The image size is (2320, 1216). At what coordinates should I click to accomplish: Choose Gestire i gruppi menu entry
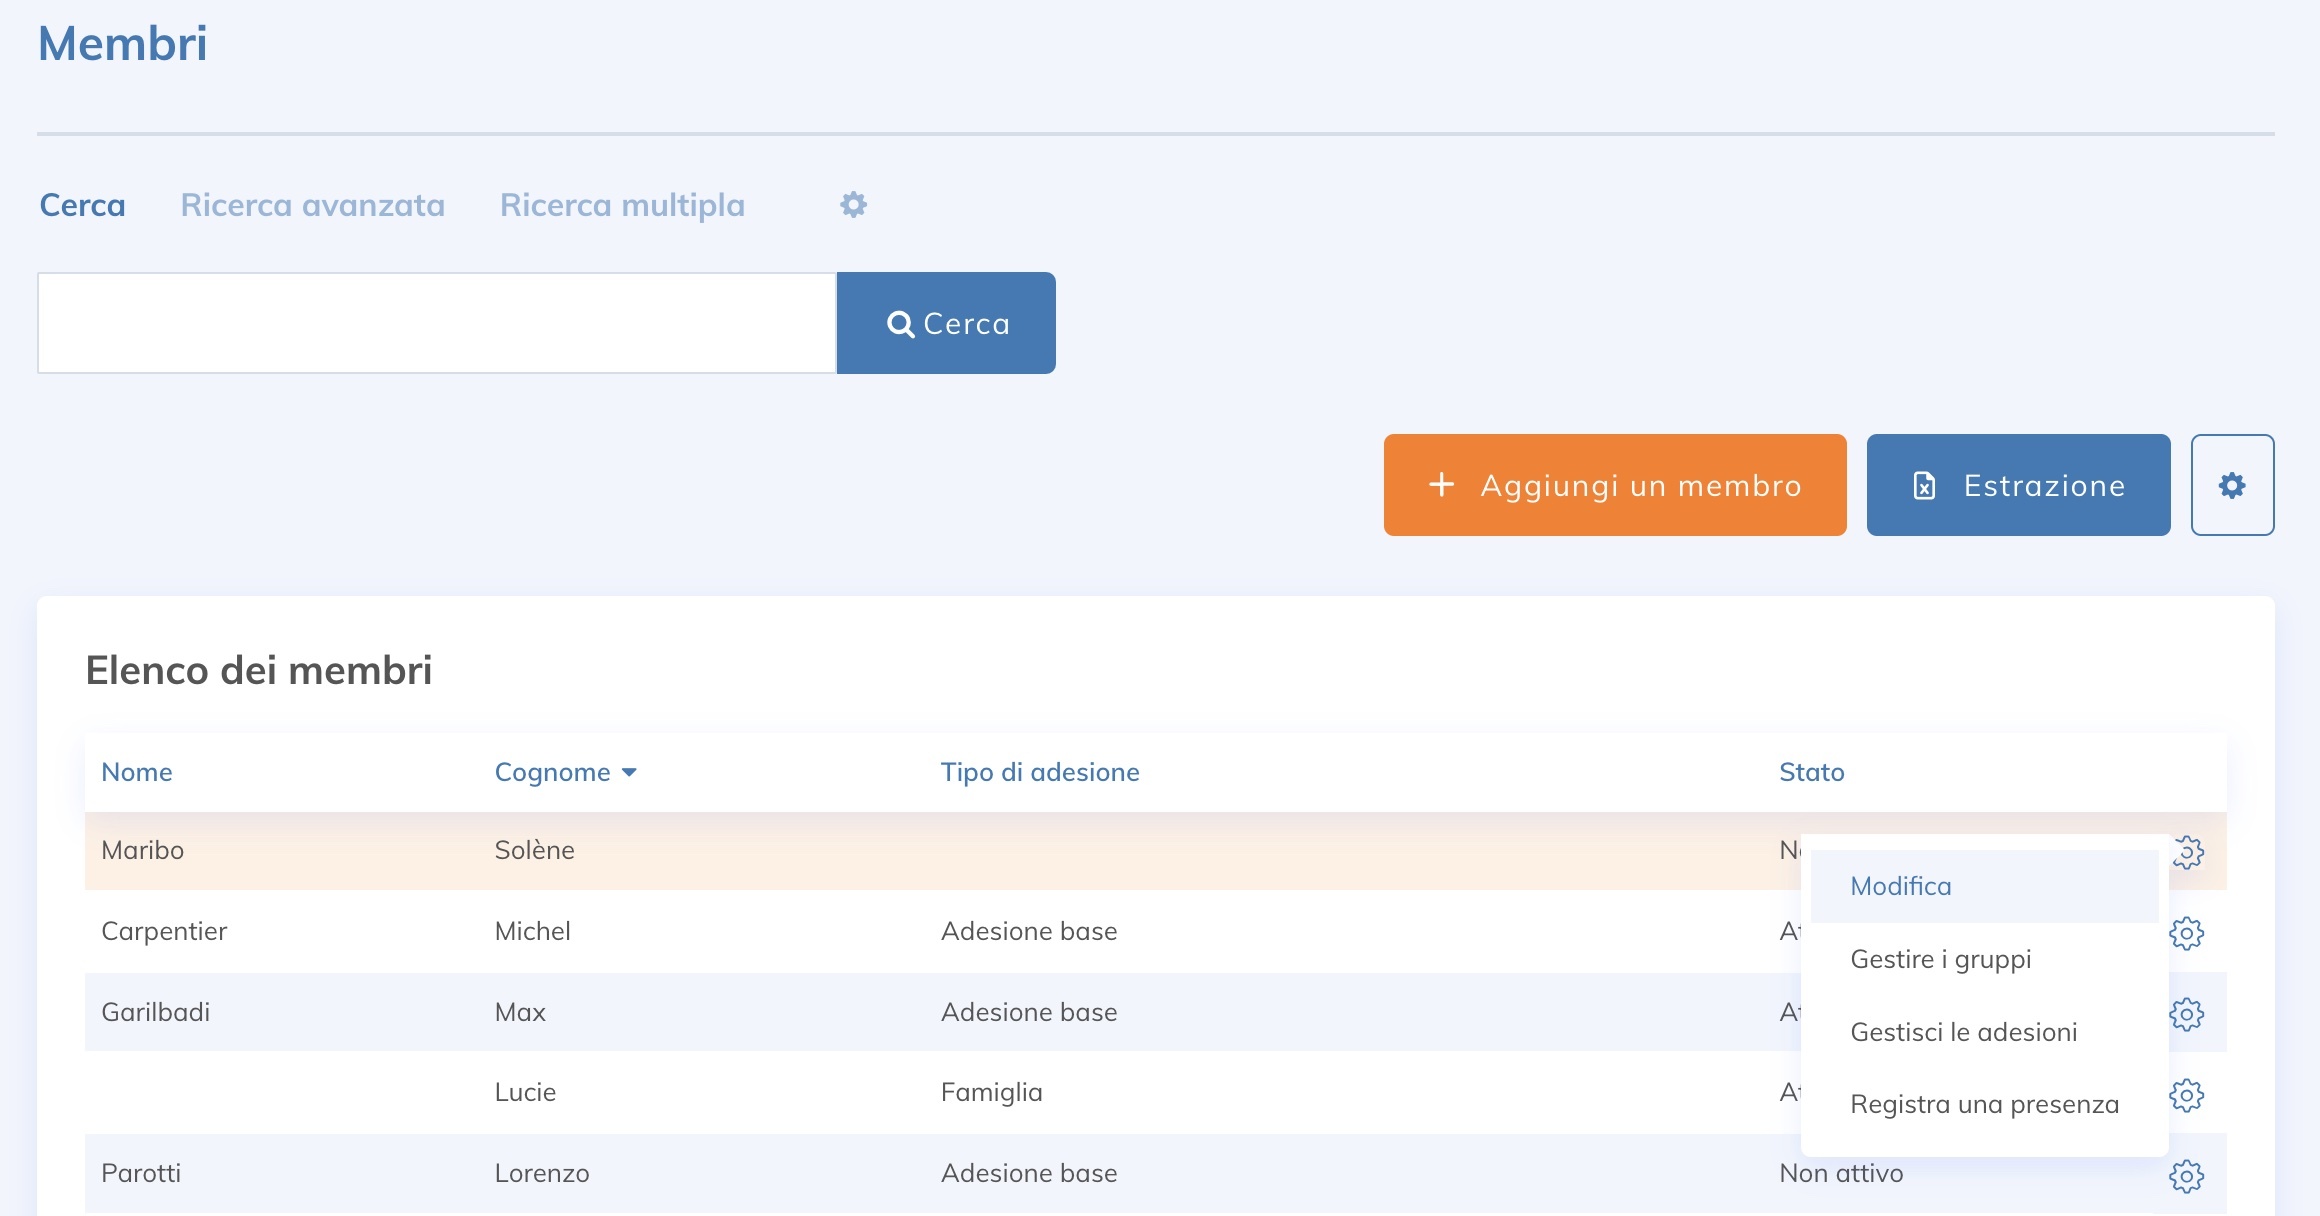1940,959
